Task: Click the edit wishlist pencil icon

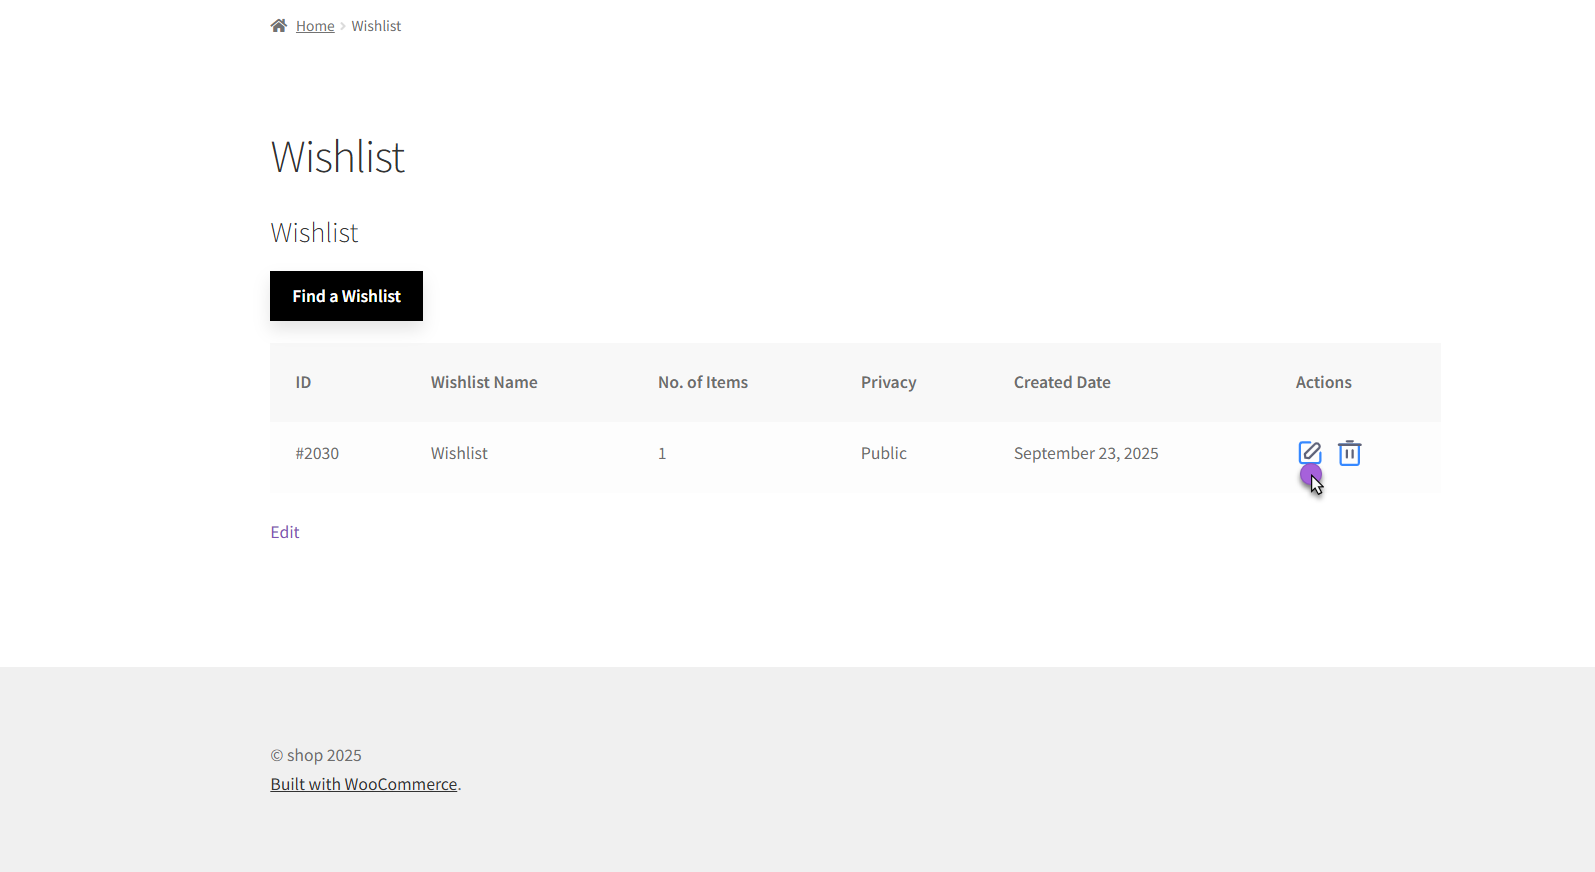Action: pos(1309,452)
